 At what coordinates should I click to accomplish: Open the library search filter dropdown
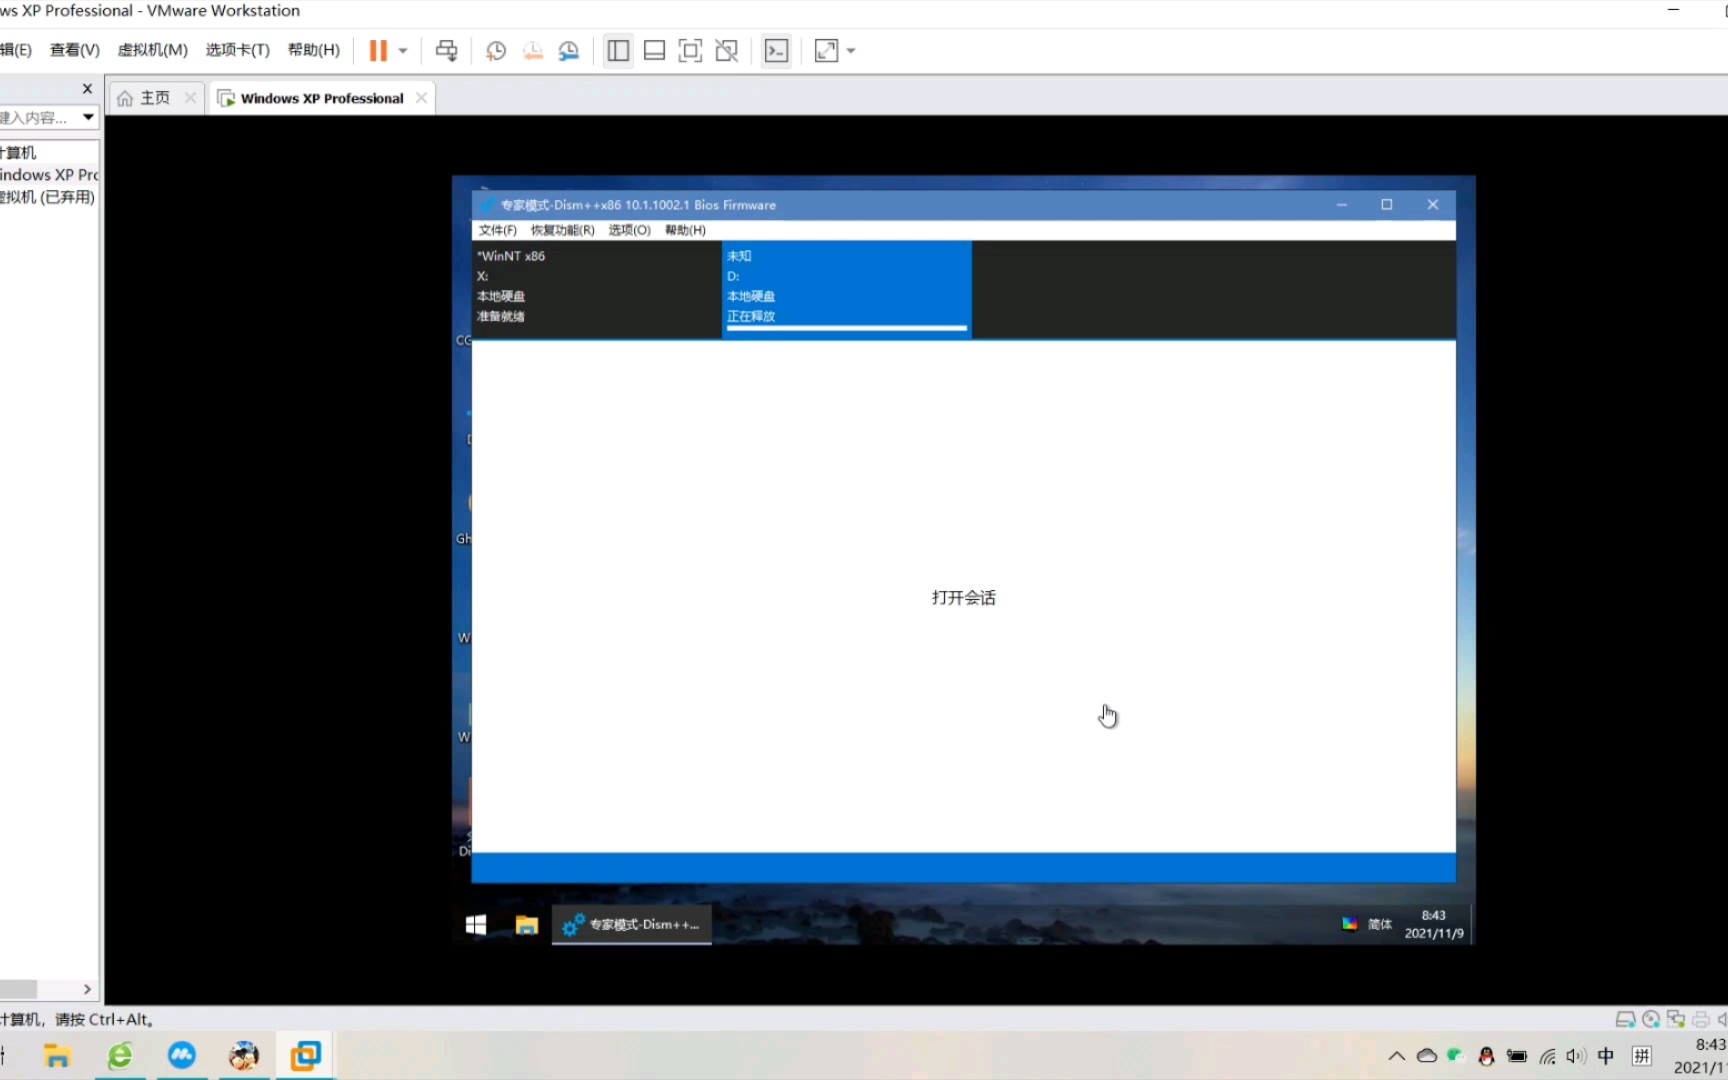coord(88,117)
